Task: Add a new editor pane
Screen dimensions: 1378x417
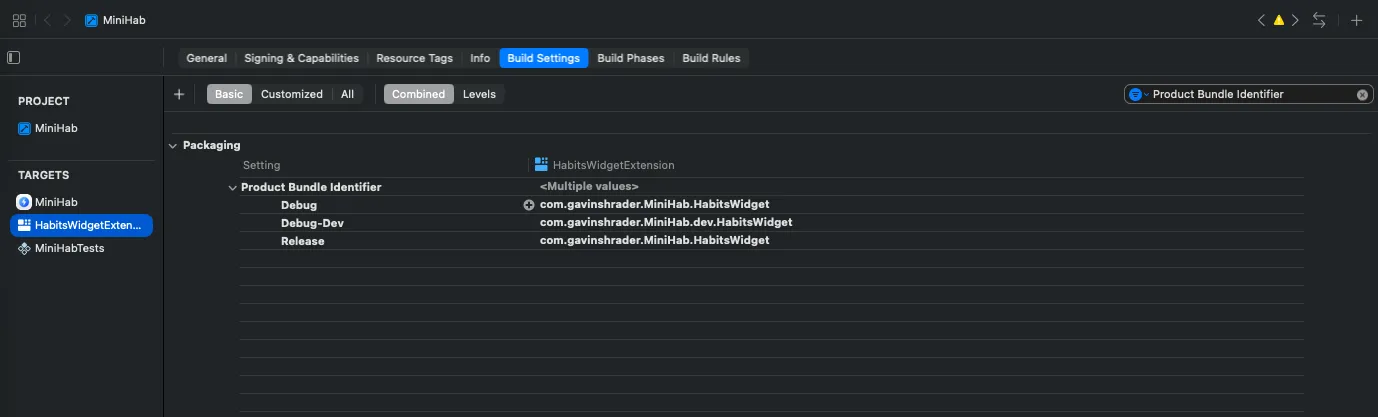Action: 1356,20
